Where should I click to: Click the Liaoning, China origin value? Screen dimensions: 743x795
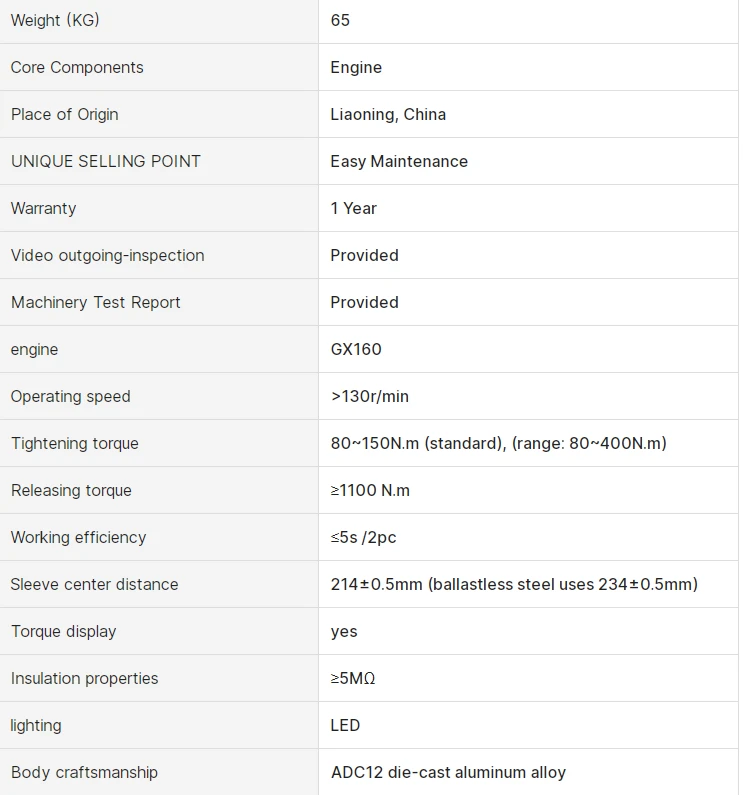(388, 115)
